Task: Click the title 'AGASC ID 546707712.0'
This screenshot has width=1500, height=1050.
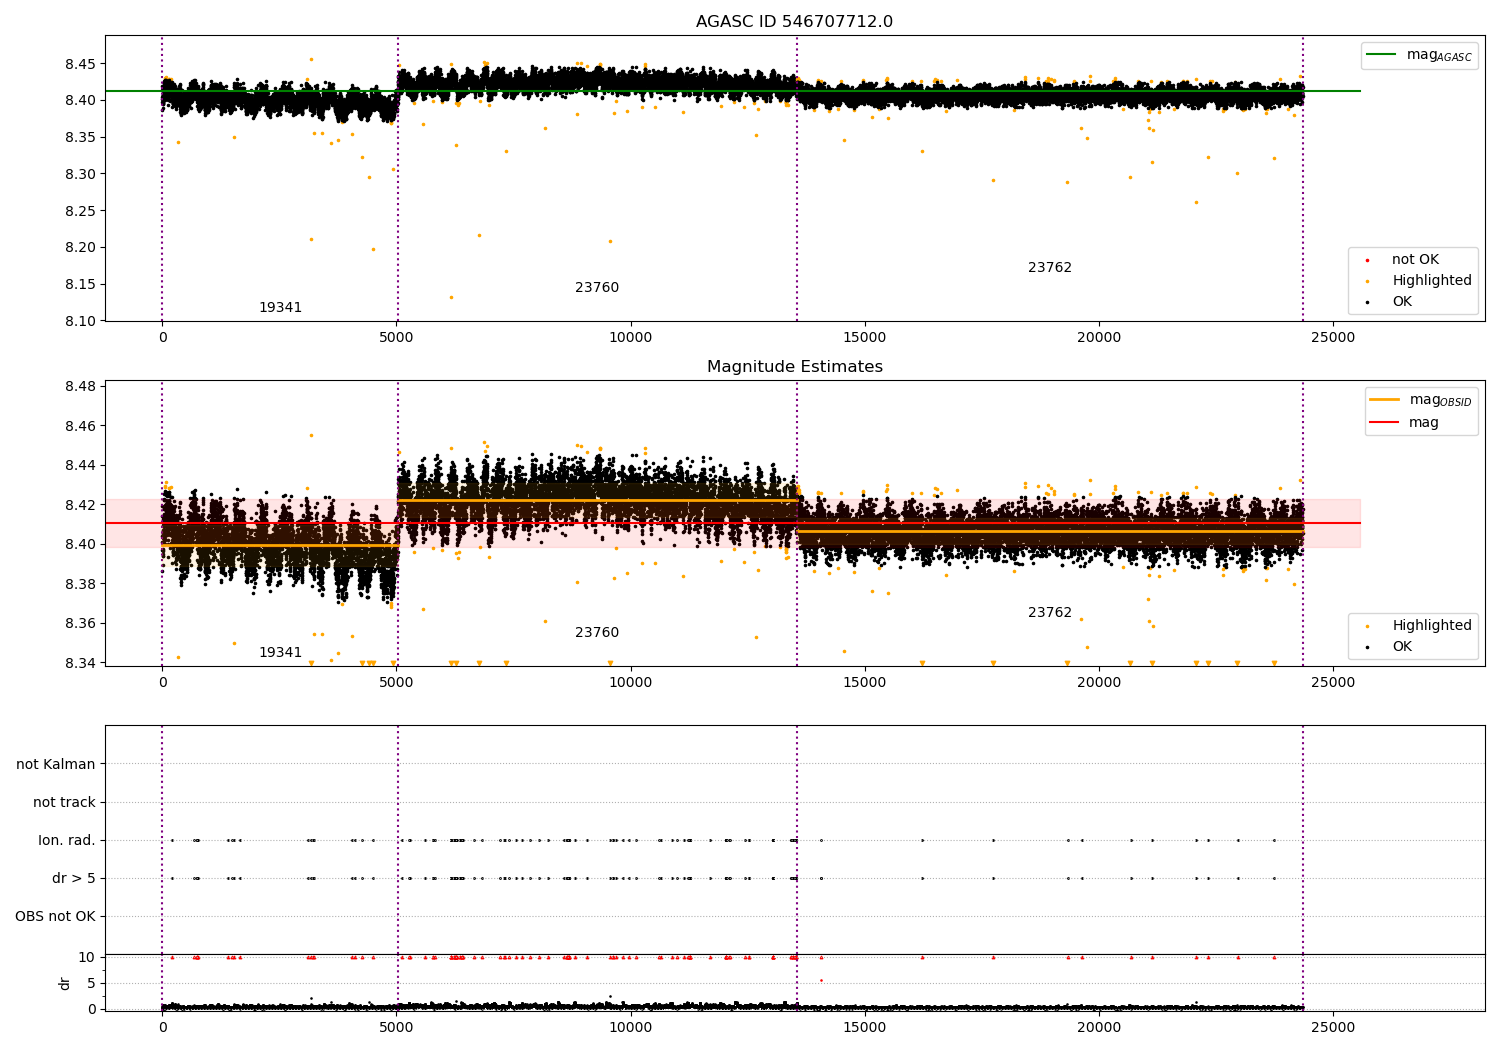Action: tap(794, 22)
